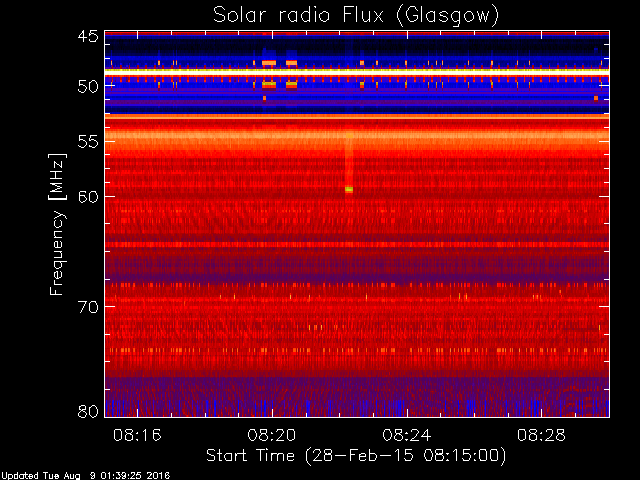Click the 55 MHz frequency tick label
640x480 pixels.
[x=88, y=141]
